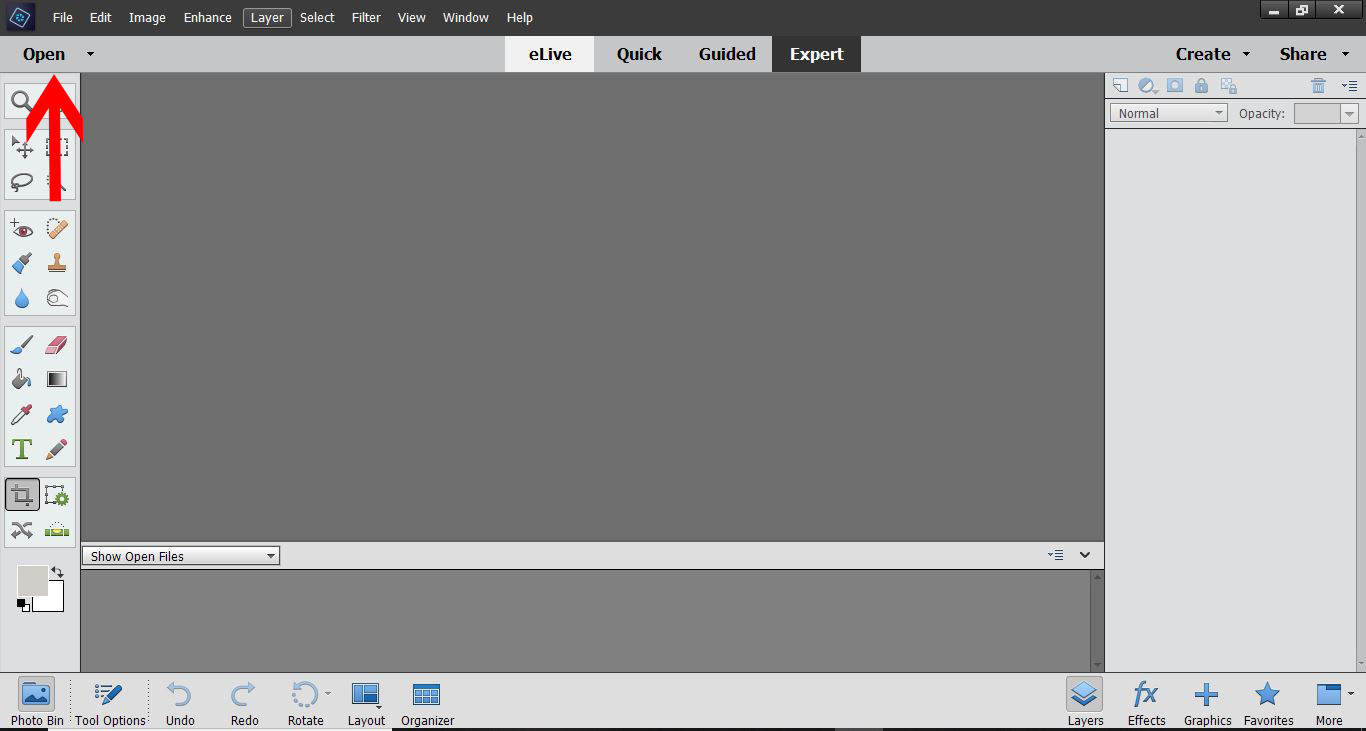Select the Sponge tool
The height and width of the screenshot is (731, 1366).
point(57,298)
